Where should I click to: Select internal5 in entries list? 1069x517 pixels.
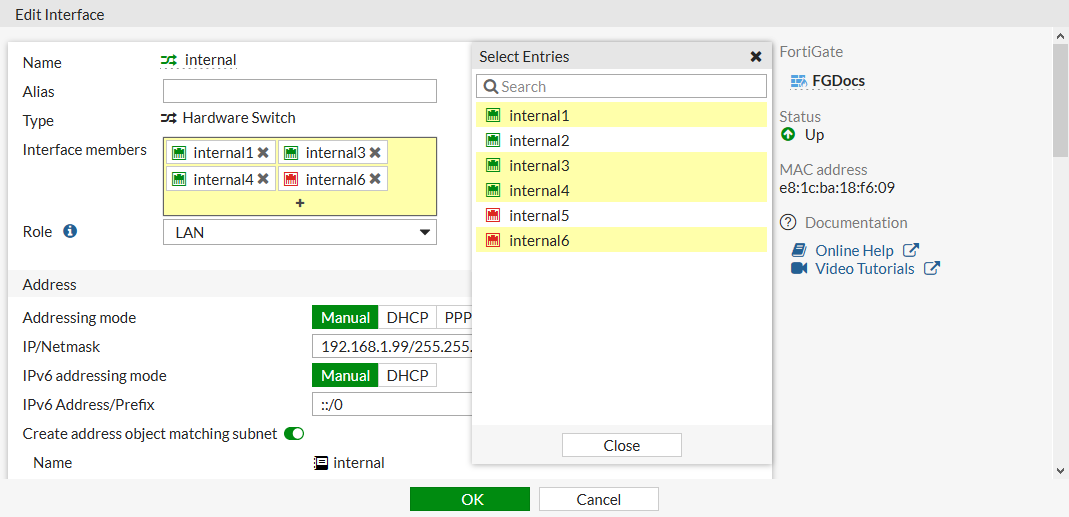[x=538, y=216]
